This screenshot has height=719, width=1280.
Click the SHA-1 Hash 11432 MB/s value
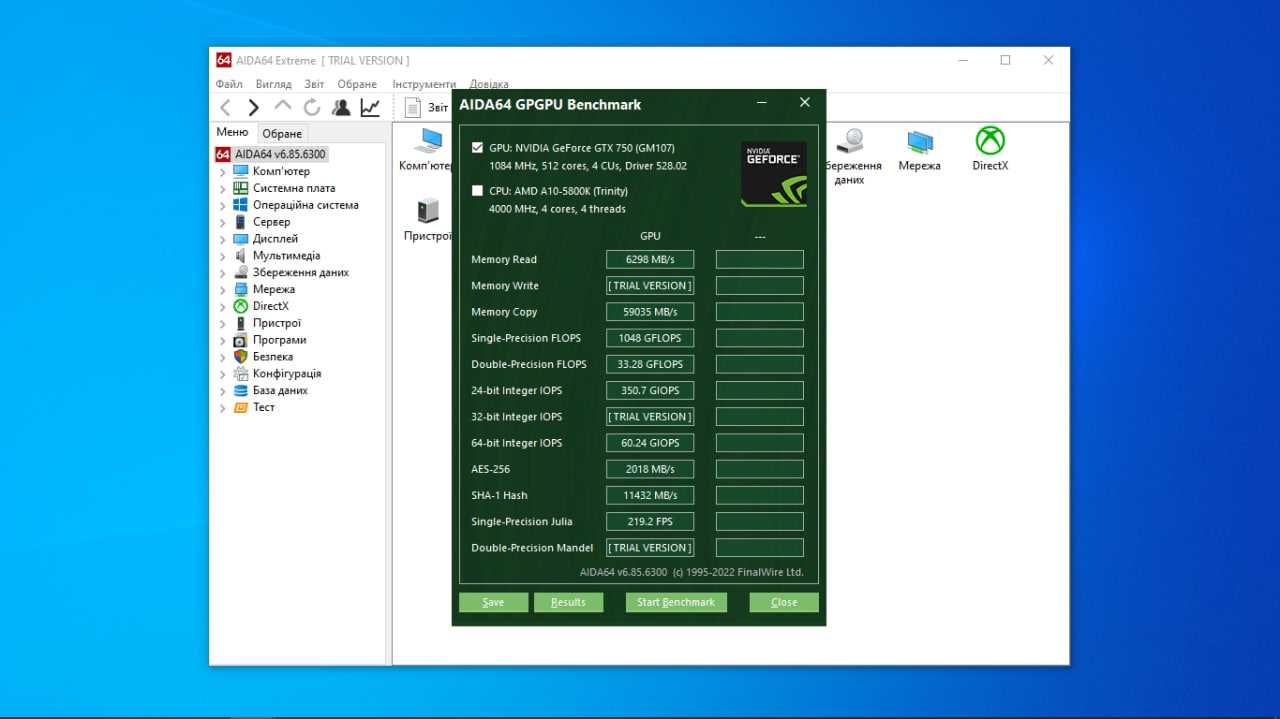tap(650, 495)
